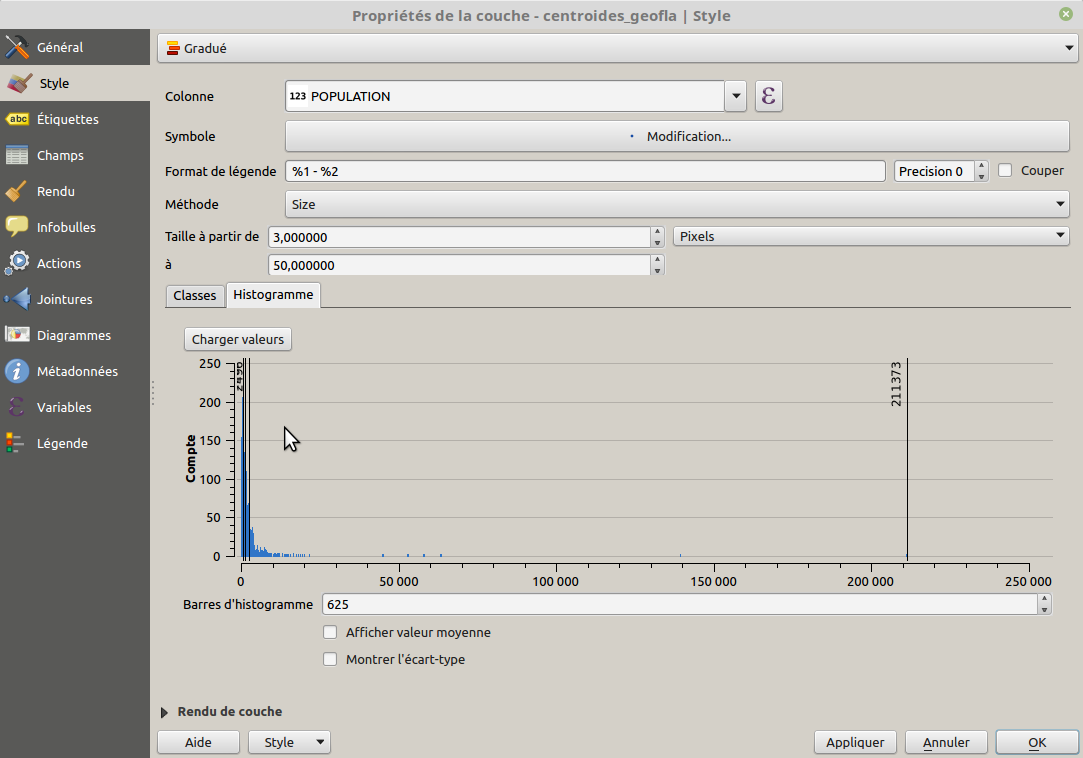The image size is (1083, 758).
Task: Open the Gradué renderer type dropdown
Action: click(616, 48)
